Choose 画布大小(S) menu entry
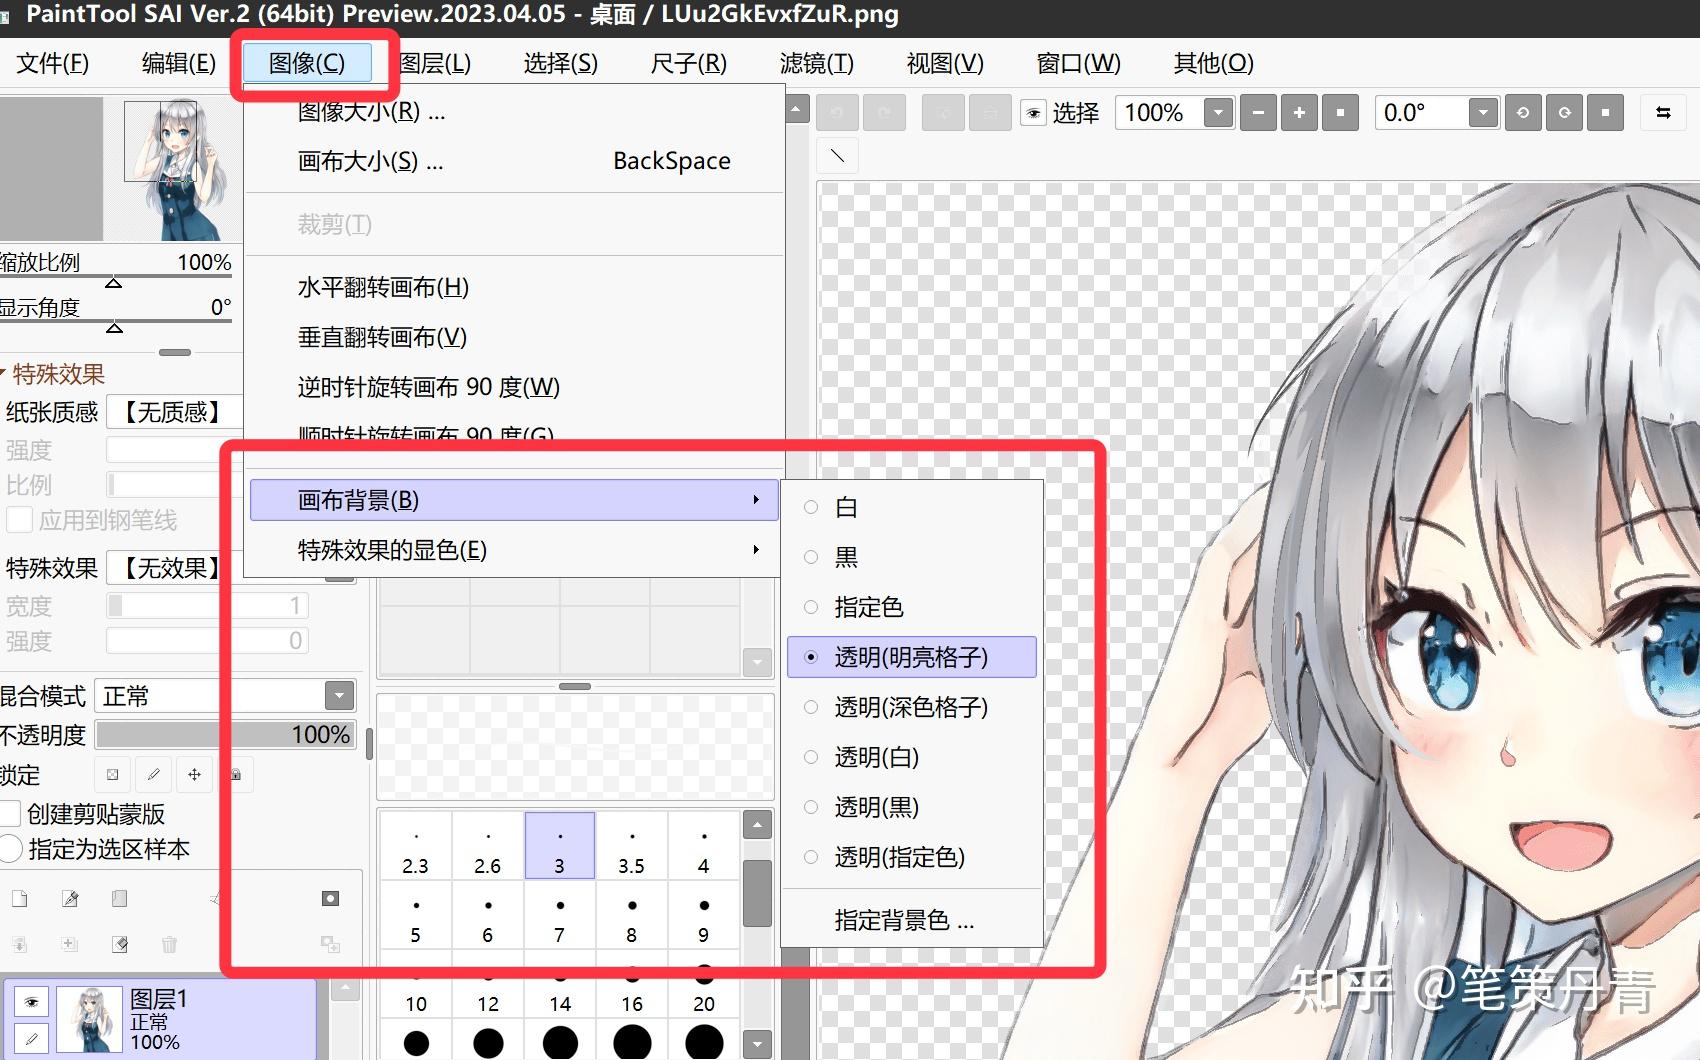Screen dimensions: 1700x1060 514,161
